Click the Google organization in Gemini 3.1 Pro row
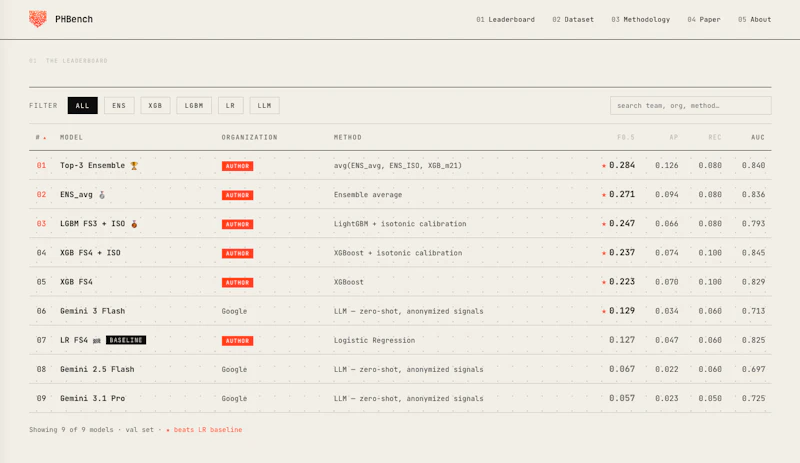The height and width of the screenshot is (463, 800). point(234,399)
